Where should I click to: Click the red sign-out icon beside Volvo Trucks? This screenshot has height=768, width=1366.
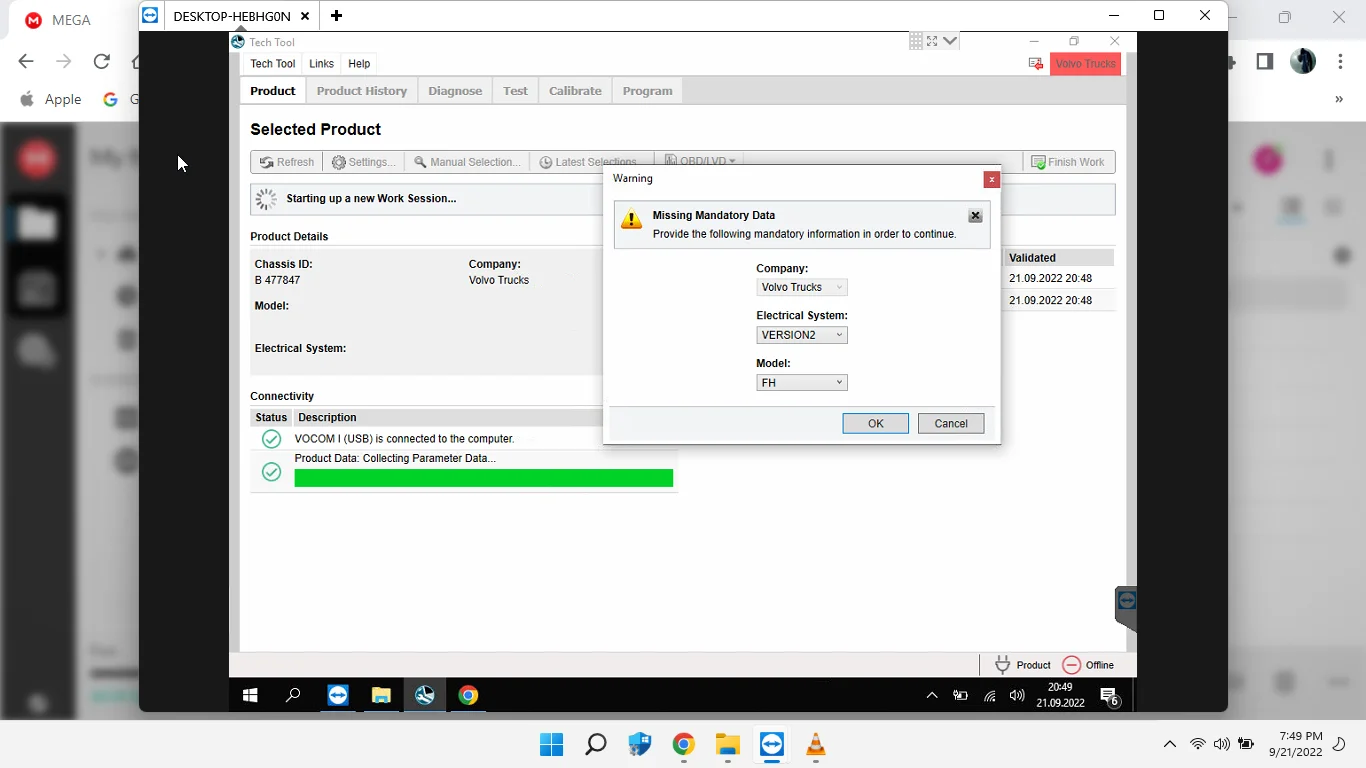pos(1036,64)
